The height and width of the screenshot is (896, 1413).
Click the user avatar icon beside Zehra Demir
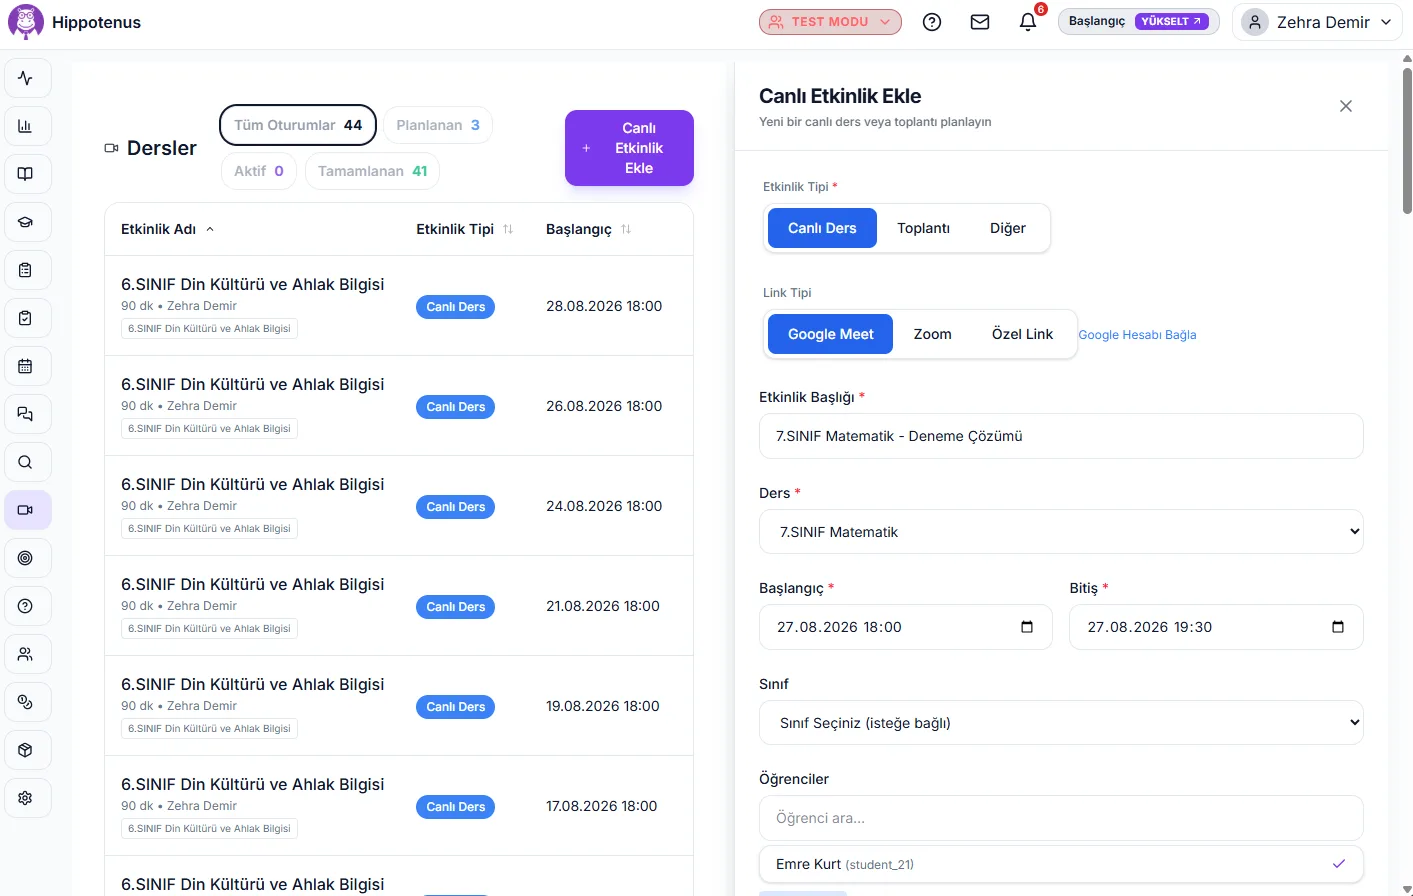pyautogui.click(x=1255, y=22)
